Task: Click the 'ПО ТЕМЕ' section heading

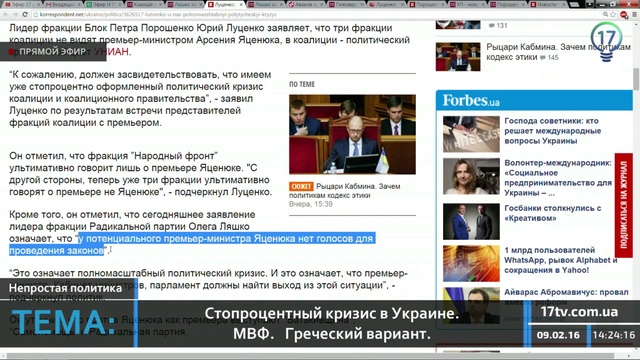Action: tap(302, 84)
